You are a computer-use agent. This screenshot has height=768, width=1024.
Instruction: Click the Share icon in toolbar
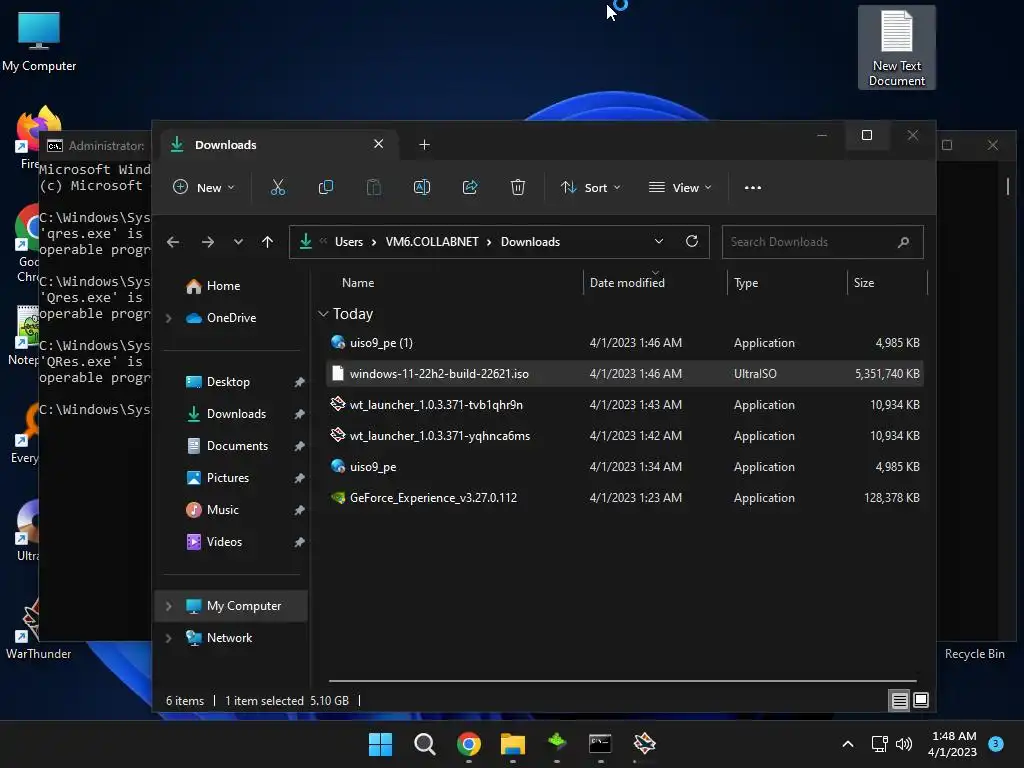tap(470, 187)
